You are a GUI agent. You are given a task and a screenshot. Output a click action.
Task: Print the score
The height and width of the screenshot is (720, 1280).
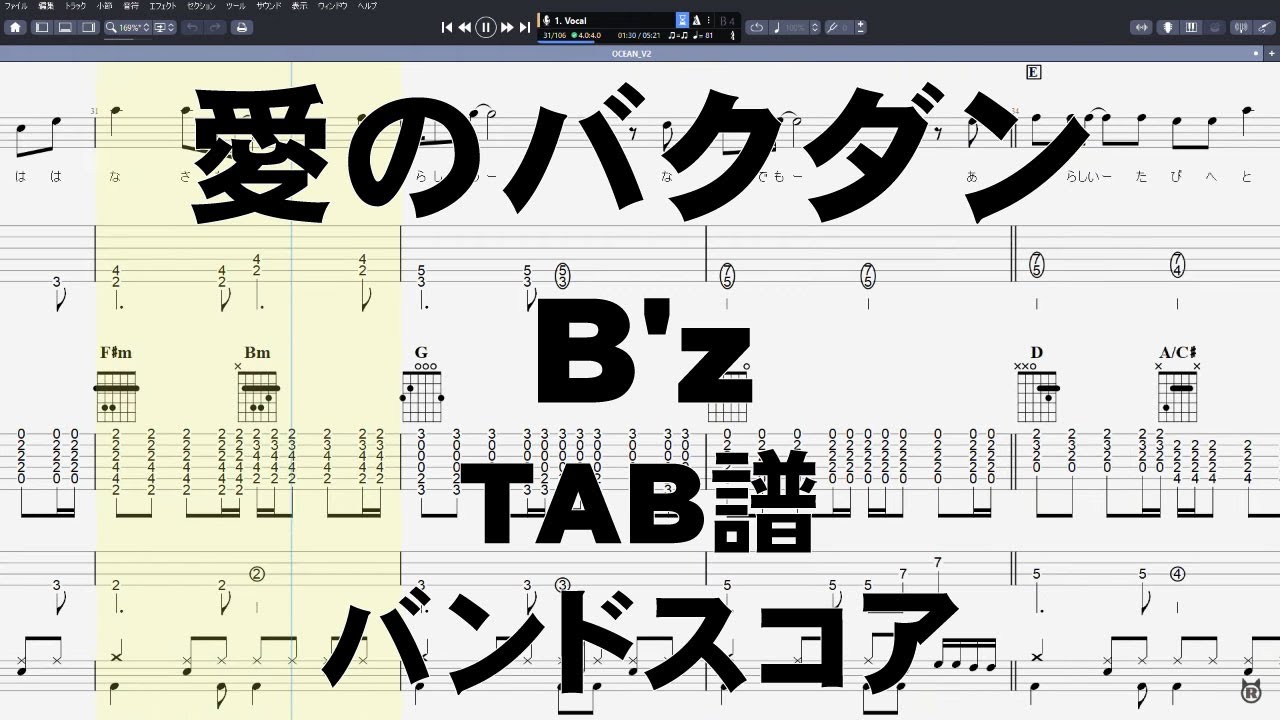click(x=241, y=28)
